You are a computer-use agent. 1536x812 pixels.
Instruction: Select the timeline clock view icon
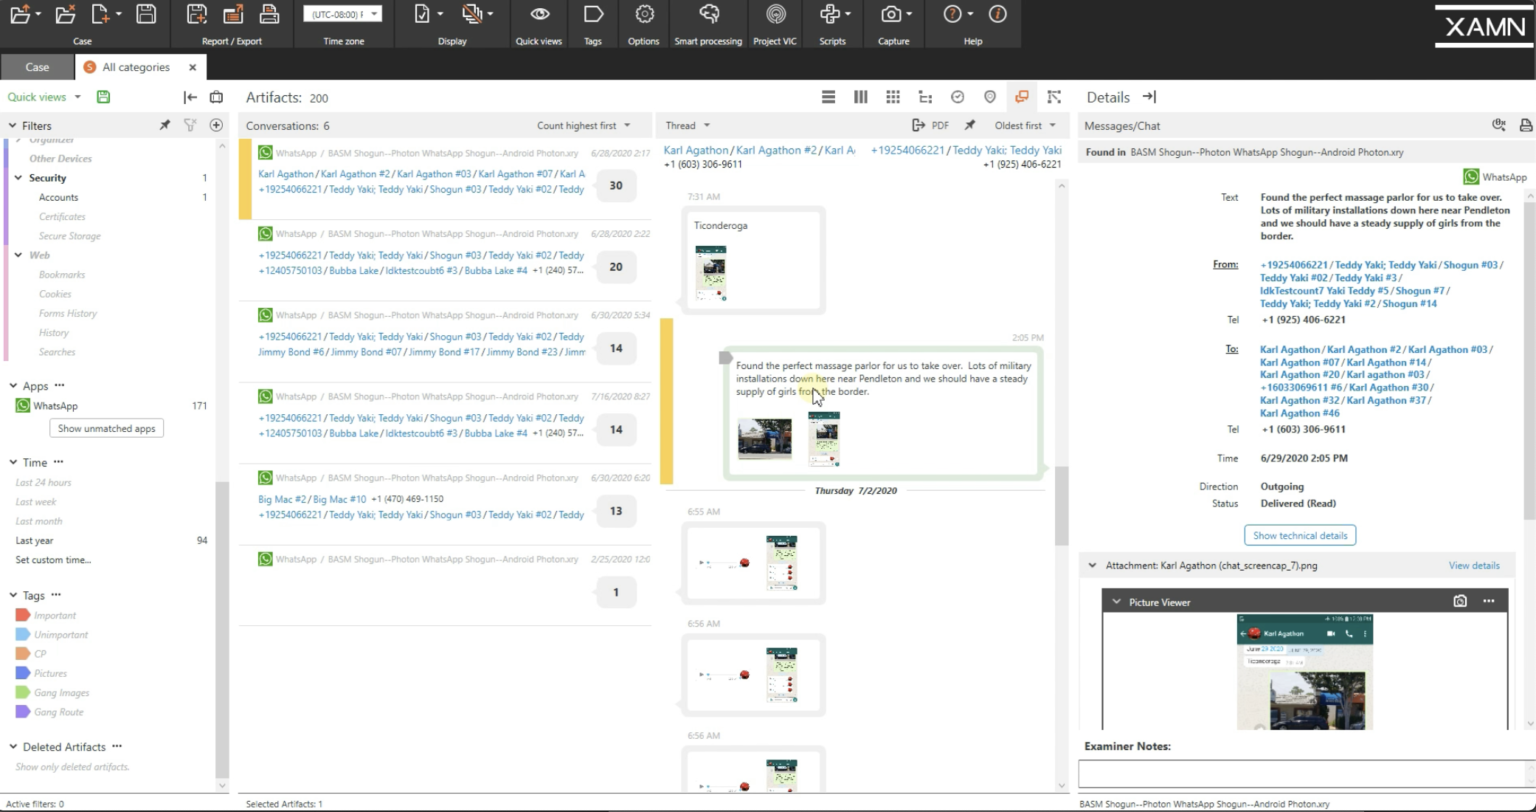[x=957, y=97]
